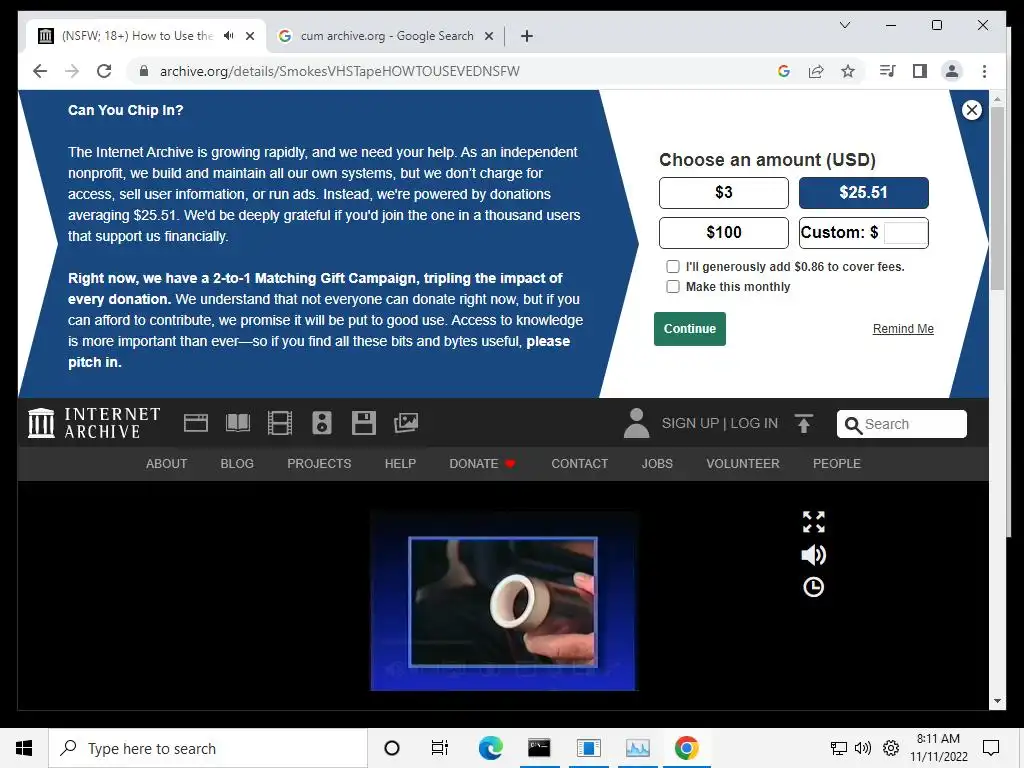Toggle fullscreen on the video player
Viewport: 1024px width, 768px height.
pos(814,522)
